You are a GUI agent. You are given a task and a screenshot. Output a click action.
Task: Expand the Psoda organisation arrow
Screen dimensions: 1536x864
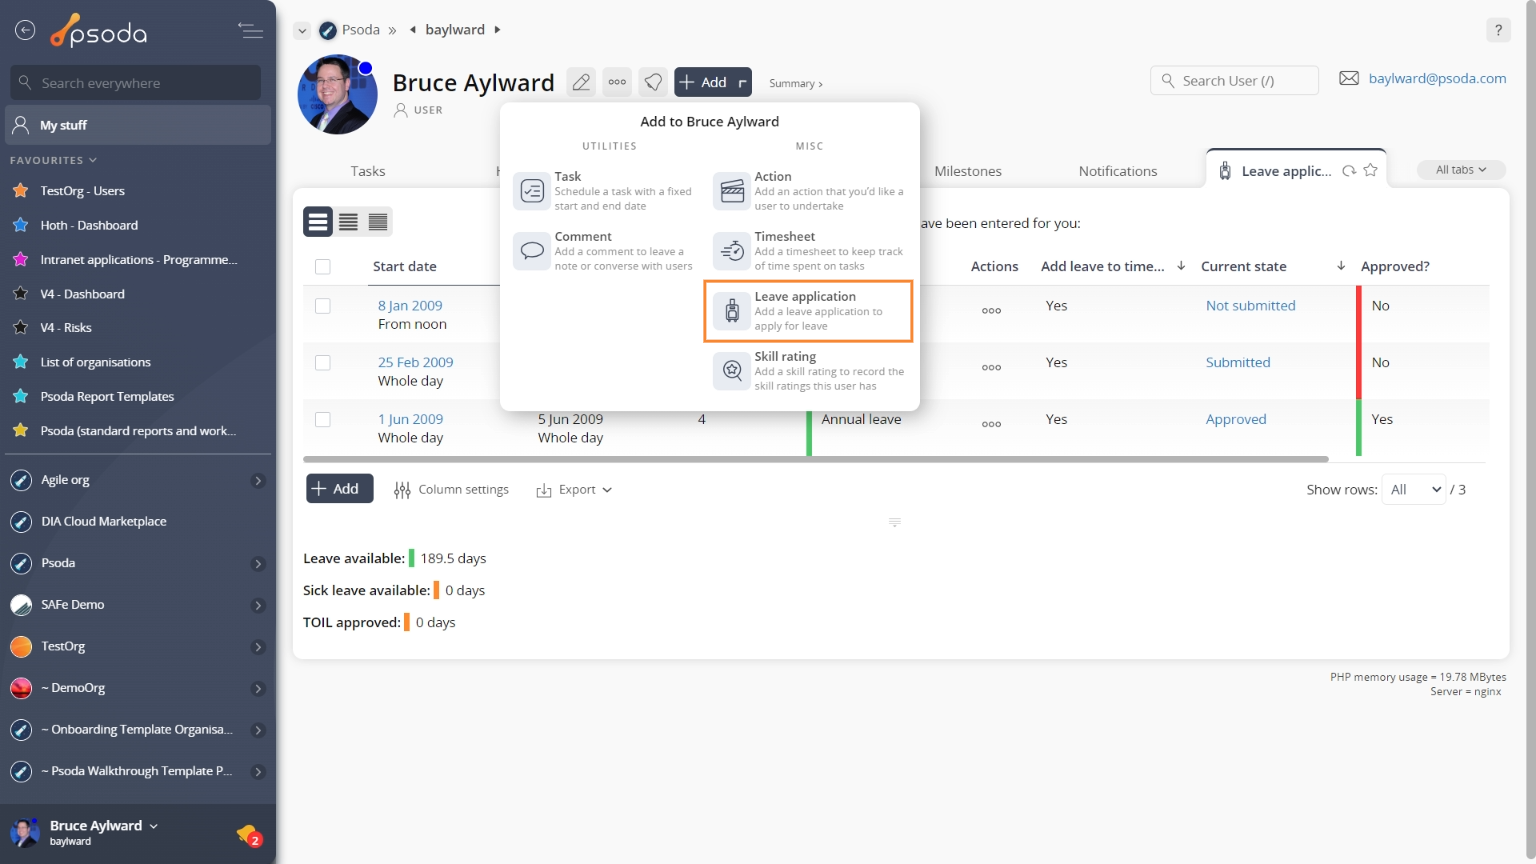click(x=258, y=564)
